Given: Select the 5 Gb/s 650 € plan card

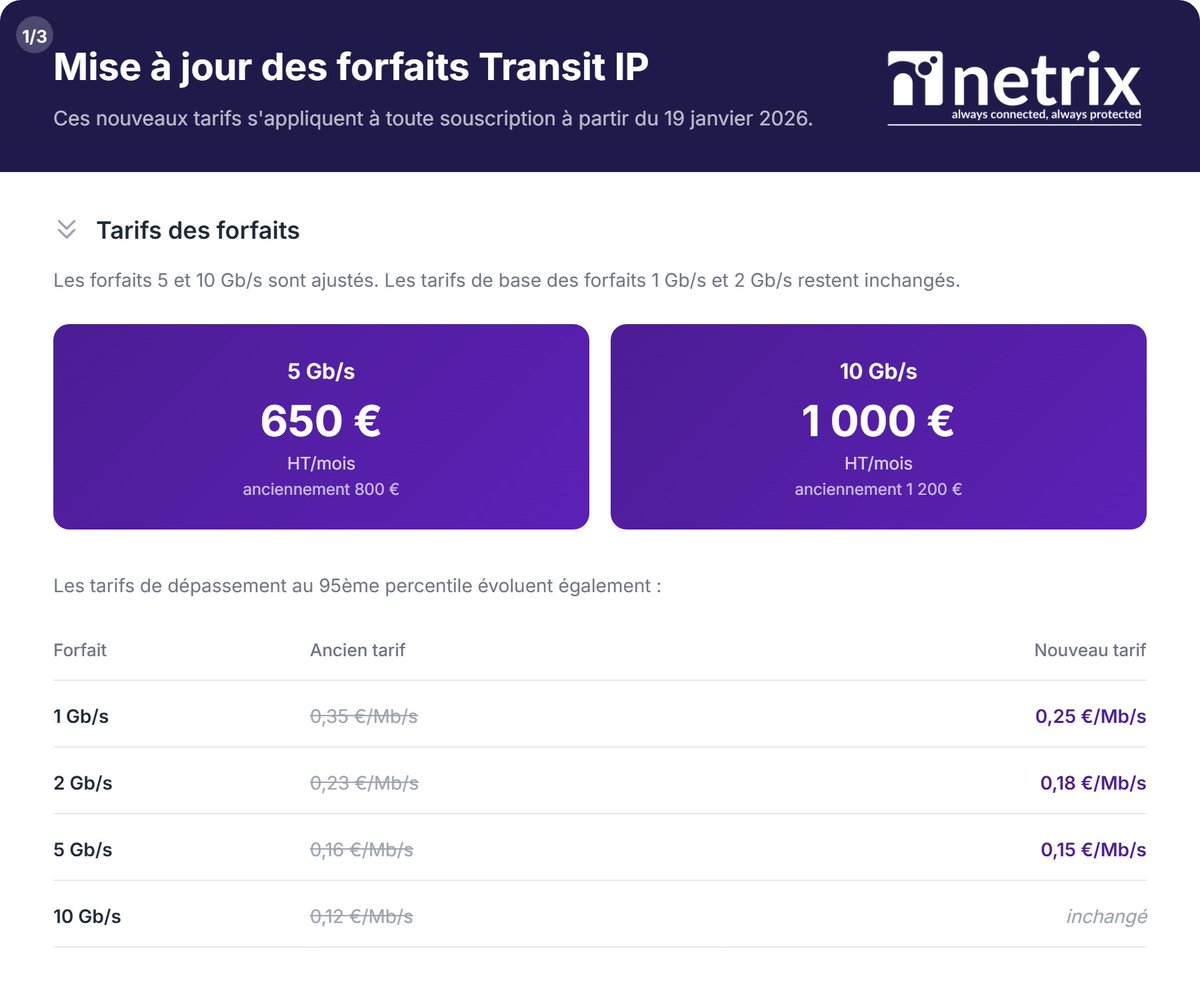Looking at the screenshot, I should 321,426.
